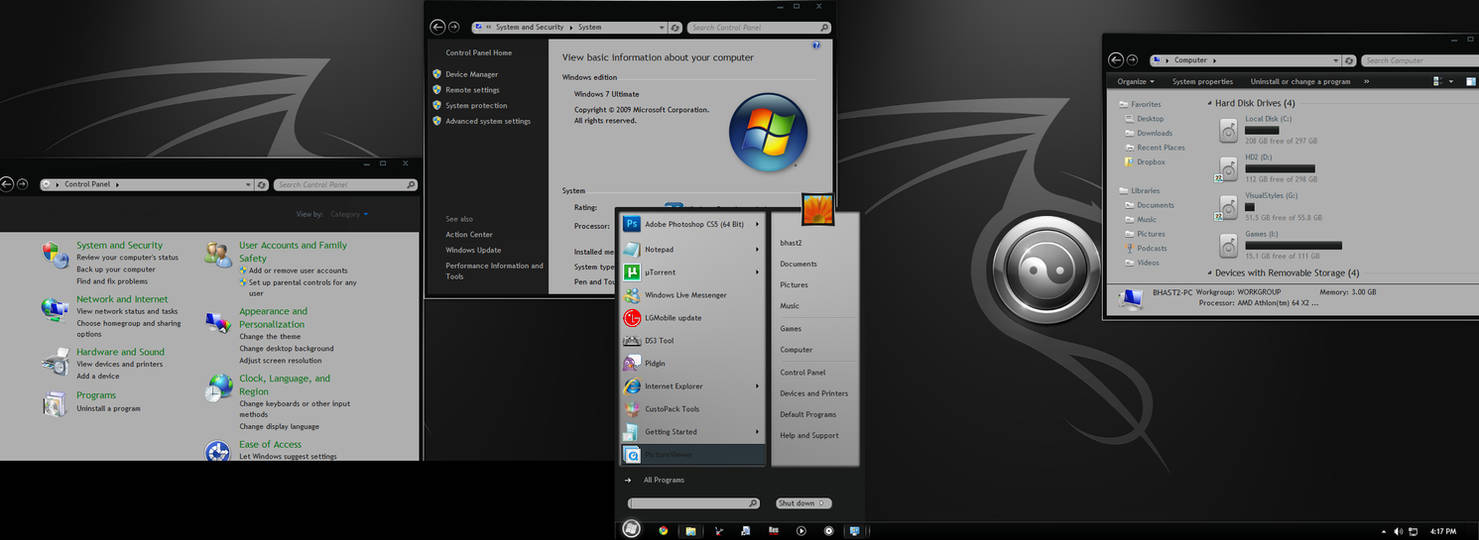The width and height of the screenshot is (1479, 540).
Task: Click System properties in Computer toolbar
Action: tap(1203, 81)
